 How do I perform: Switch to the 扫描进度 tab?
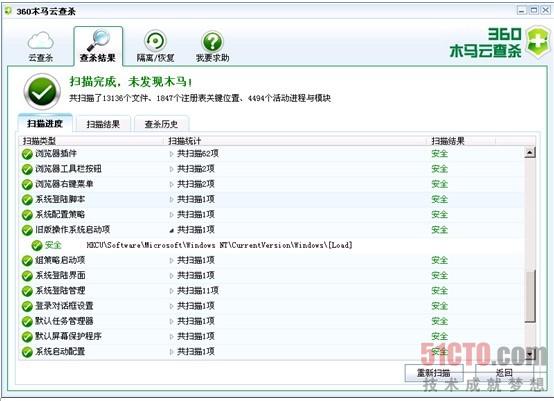click(x=45, y=123)
